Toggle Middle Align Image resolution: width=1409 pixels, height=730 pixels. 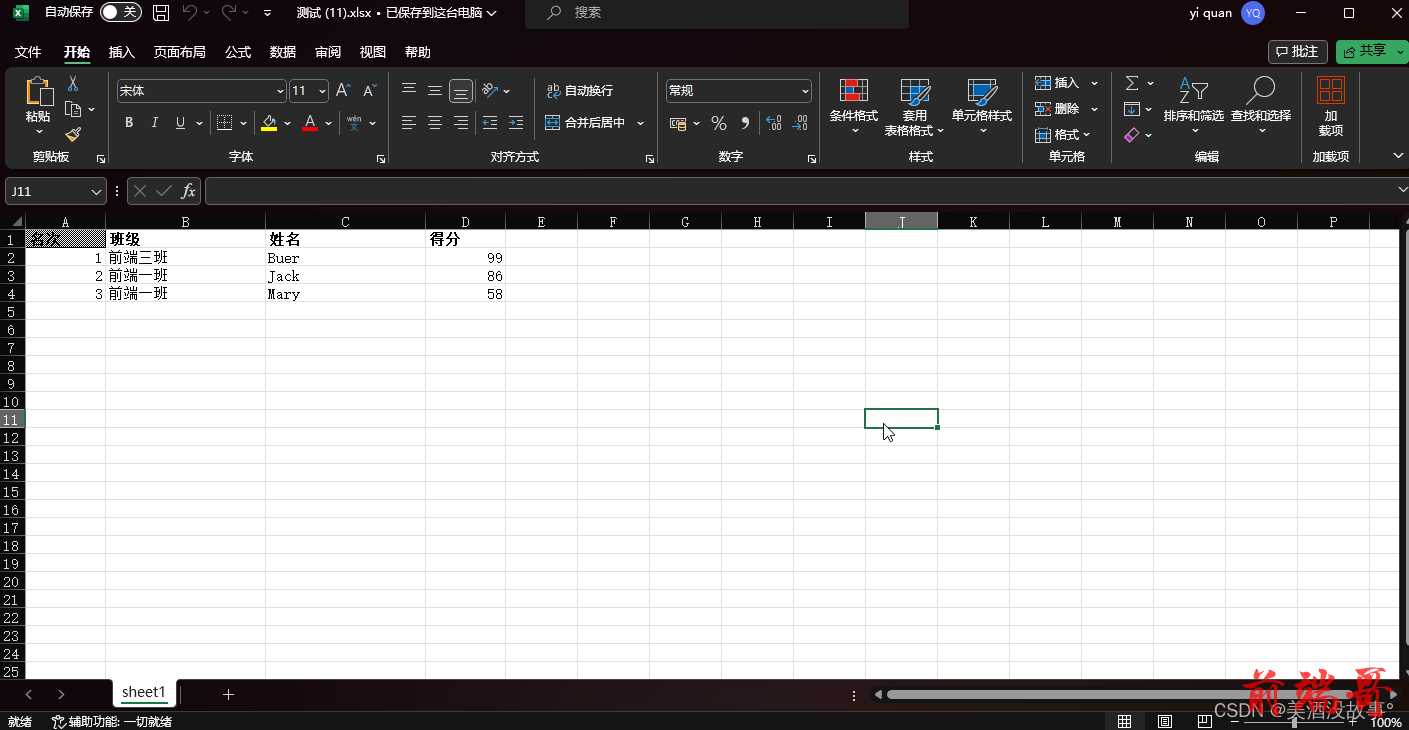pyautogui.click(x=435, y=90)
